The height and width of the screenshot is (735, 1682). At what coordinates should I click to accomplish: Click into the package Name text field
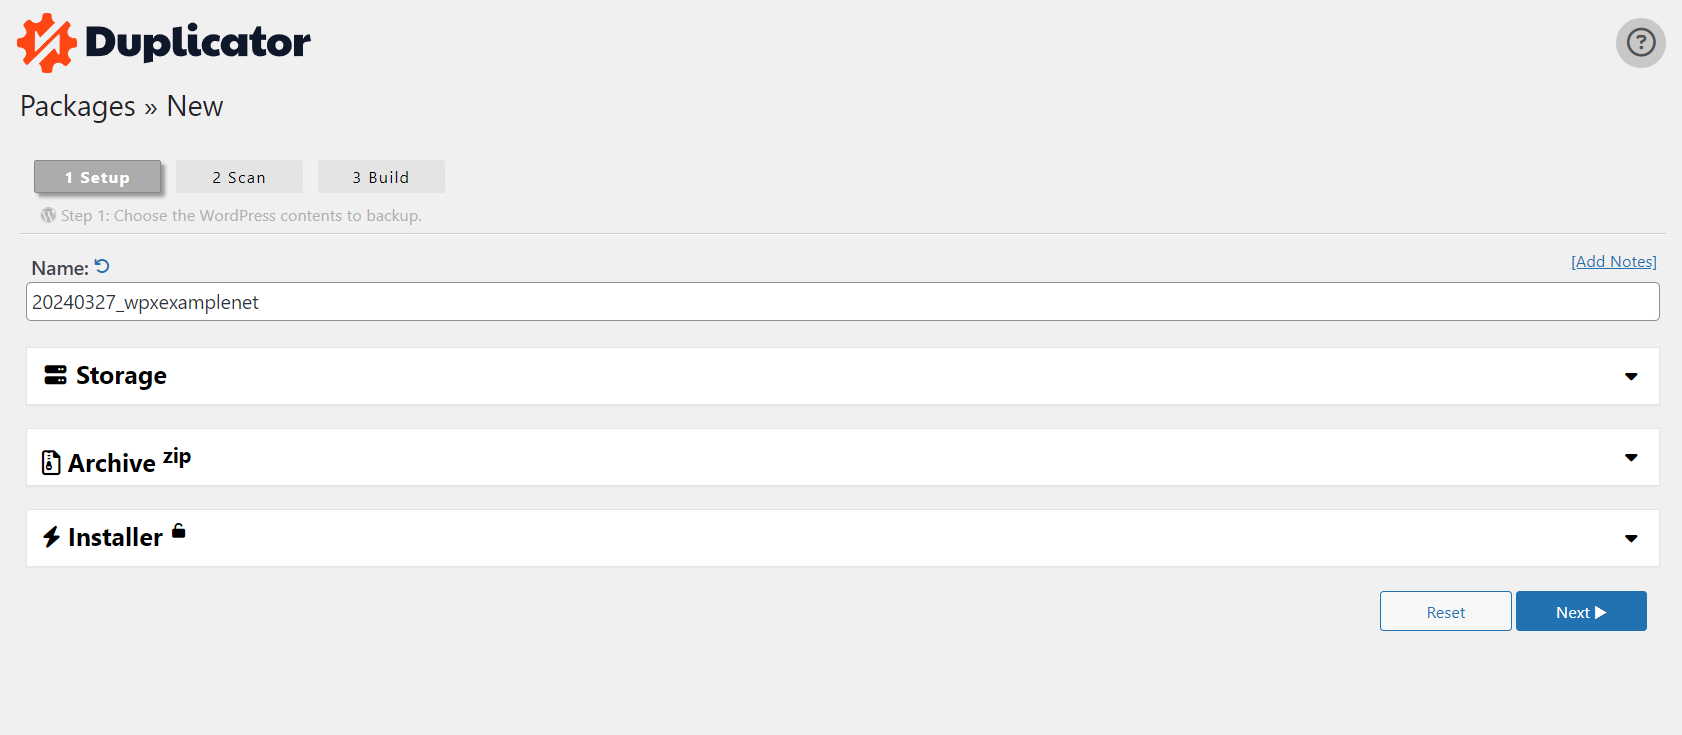tap(842, 302)
